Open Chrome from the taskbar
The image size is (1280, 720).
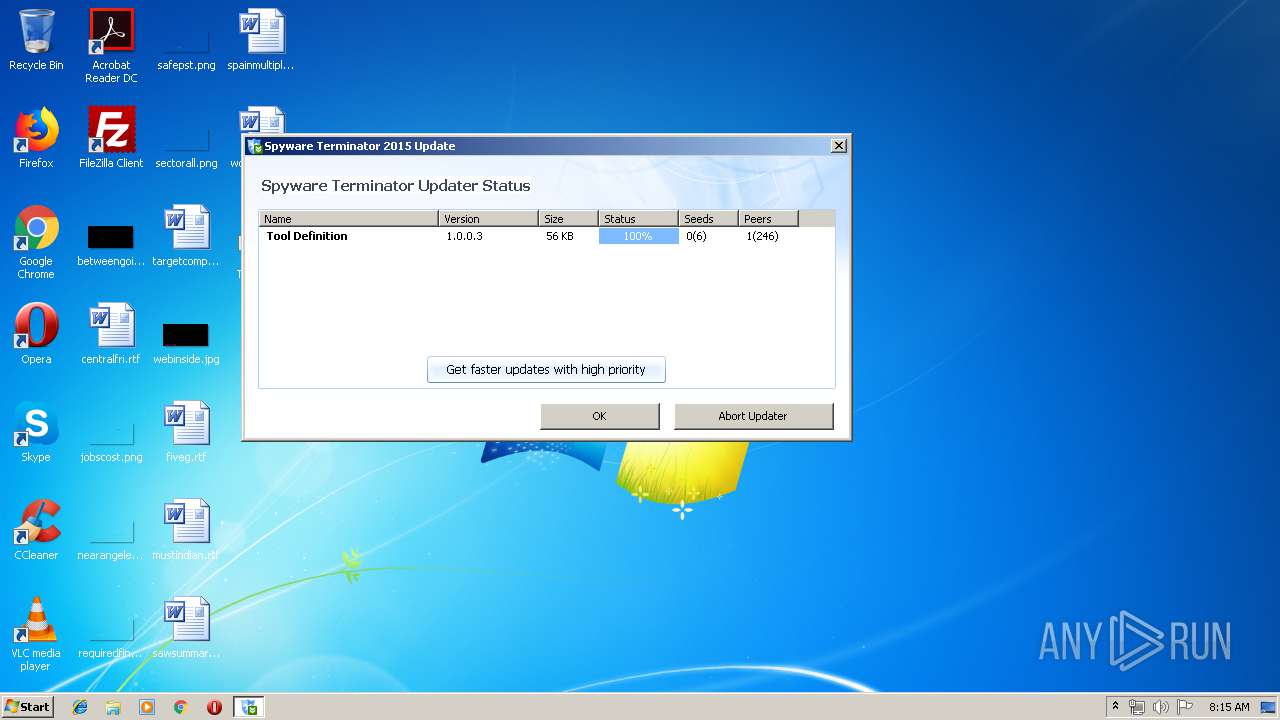click(x=181, y=707)
